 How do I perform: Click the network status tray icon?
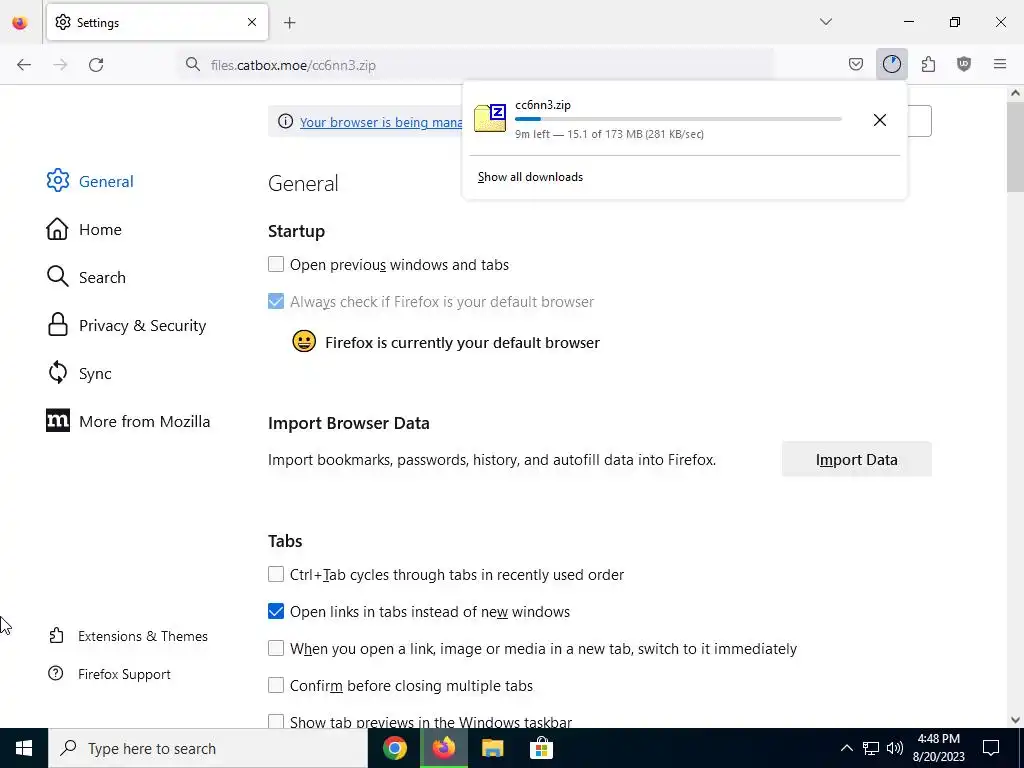(871, 748)
